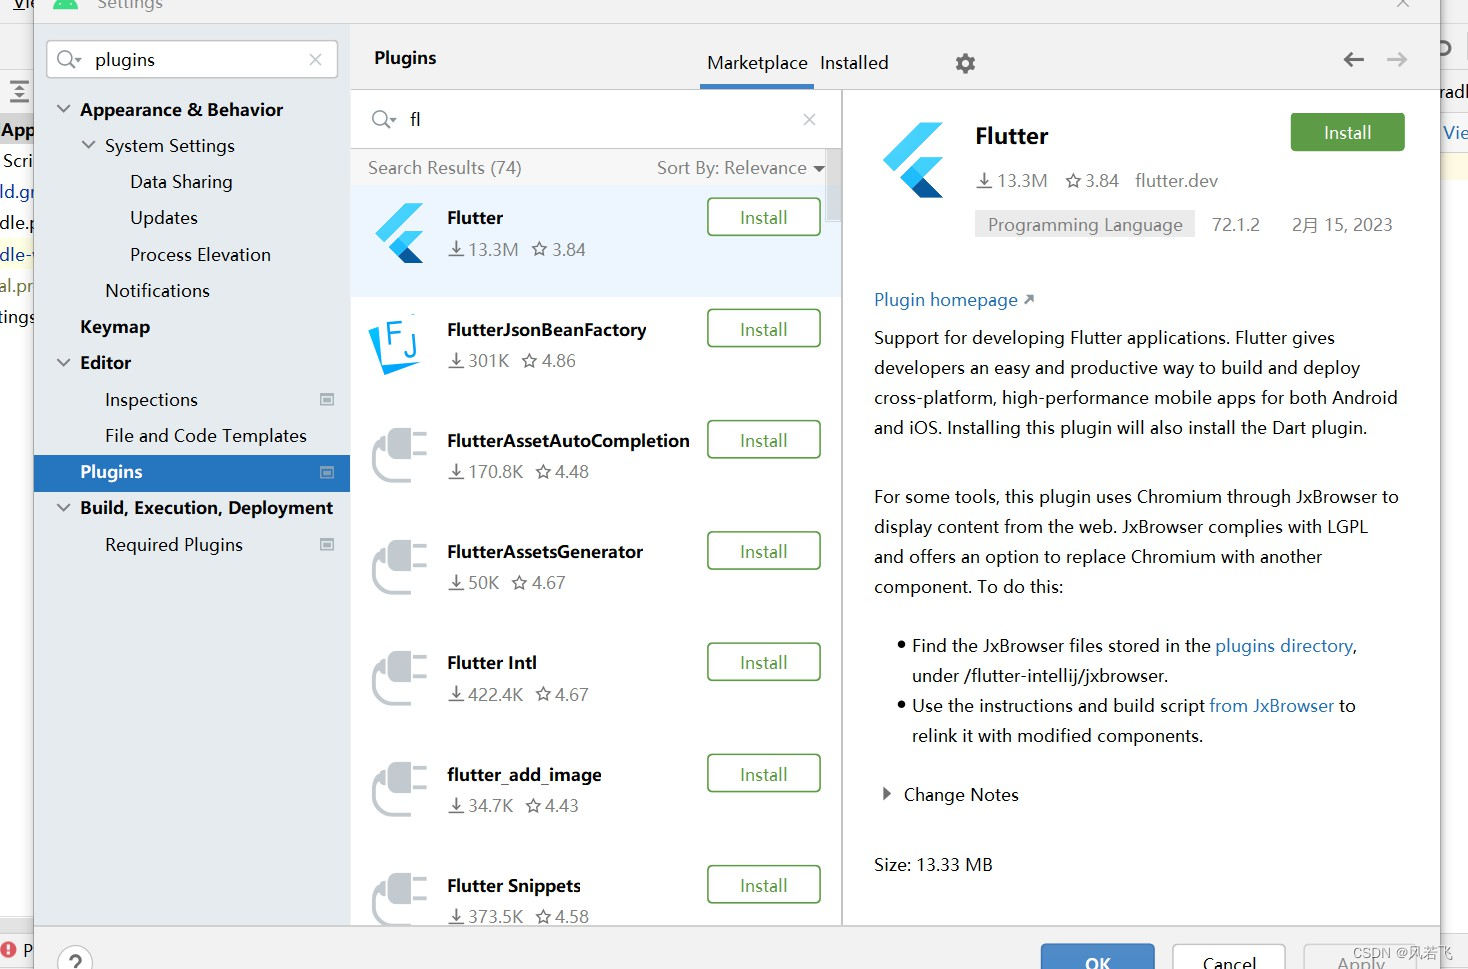Viewport: 1468px width, 969px height.
Task: Select the flutter_add_image plug icon
Action: tap(399, 789)
